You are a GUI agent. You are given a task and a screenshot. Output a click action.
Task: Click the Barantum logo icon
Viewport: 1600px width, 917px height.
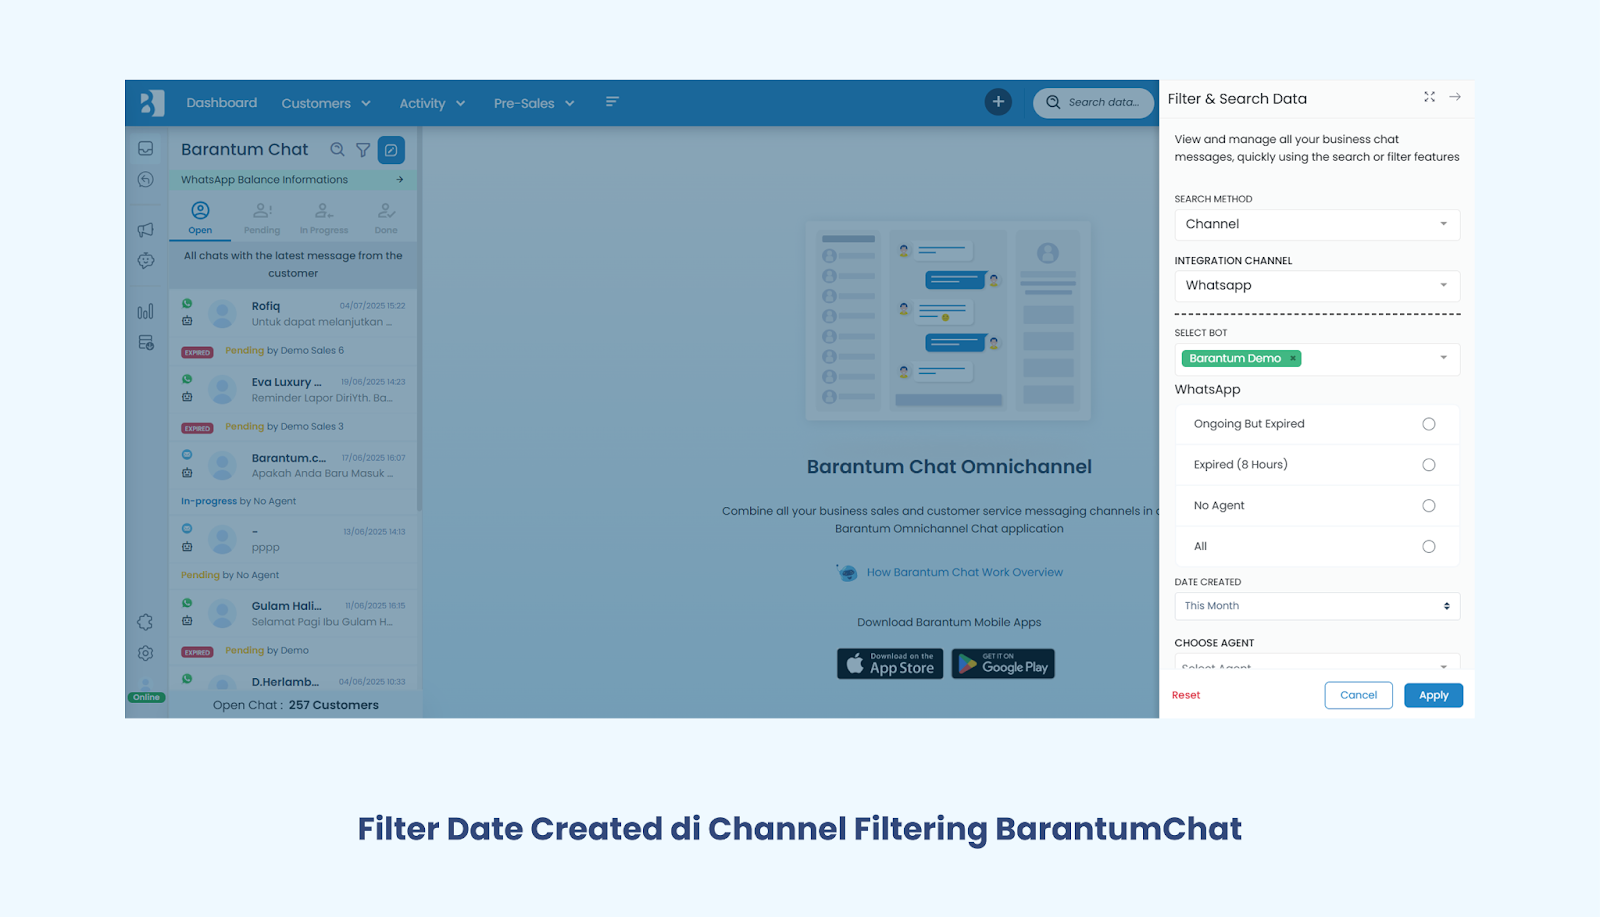(x=152, y=103)
